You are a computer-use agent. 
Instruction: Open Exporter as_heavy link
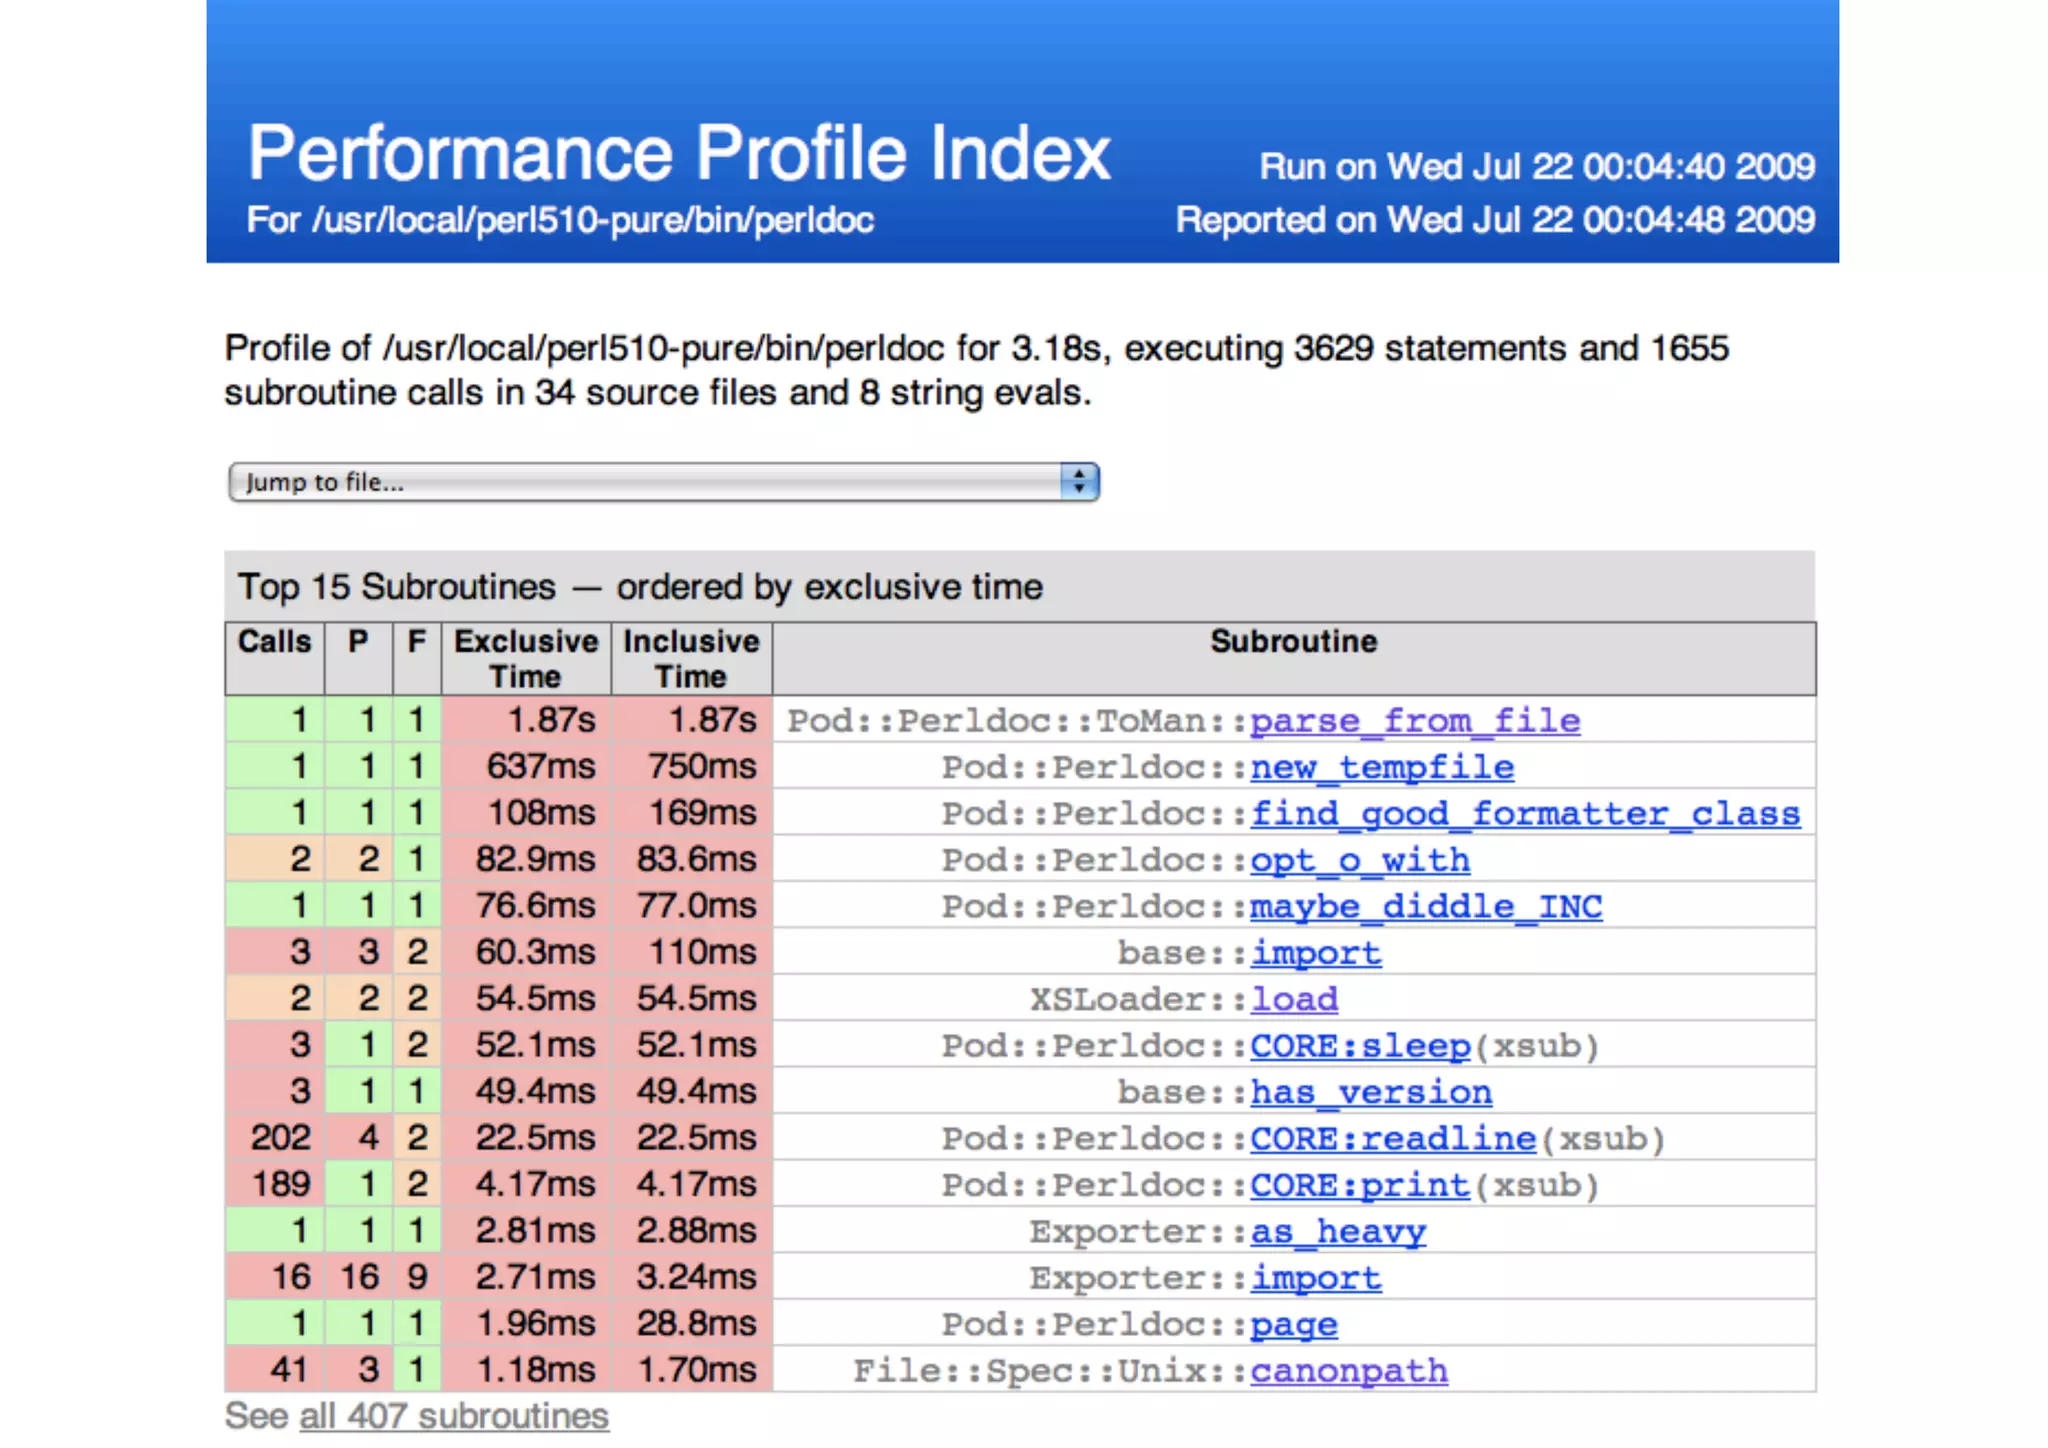coord(1337,1231)
